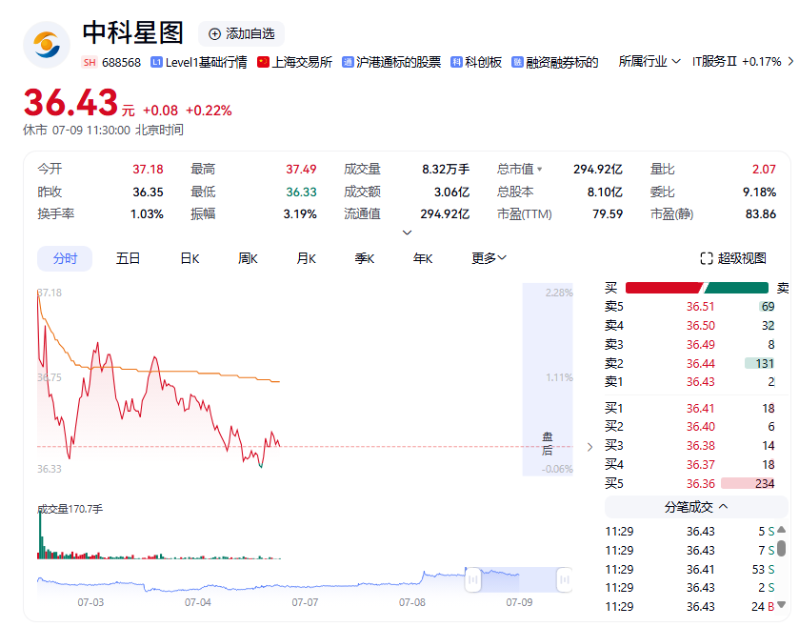Select 卖5 price 36.51 row
Screen dimensions: 799x627
tap(690, 306)
